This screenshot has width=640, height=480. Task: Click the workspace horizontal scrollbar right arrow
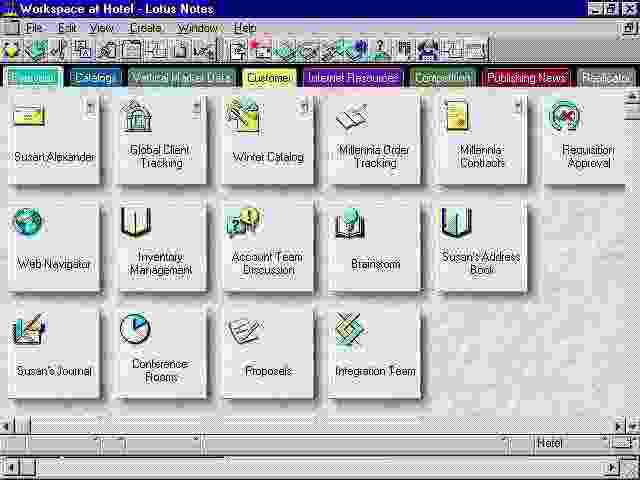click(619, 427)
